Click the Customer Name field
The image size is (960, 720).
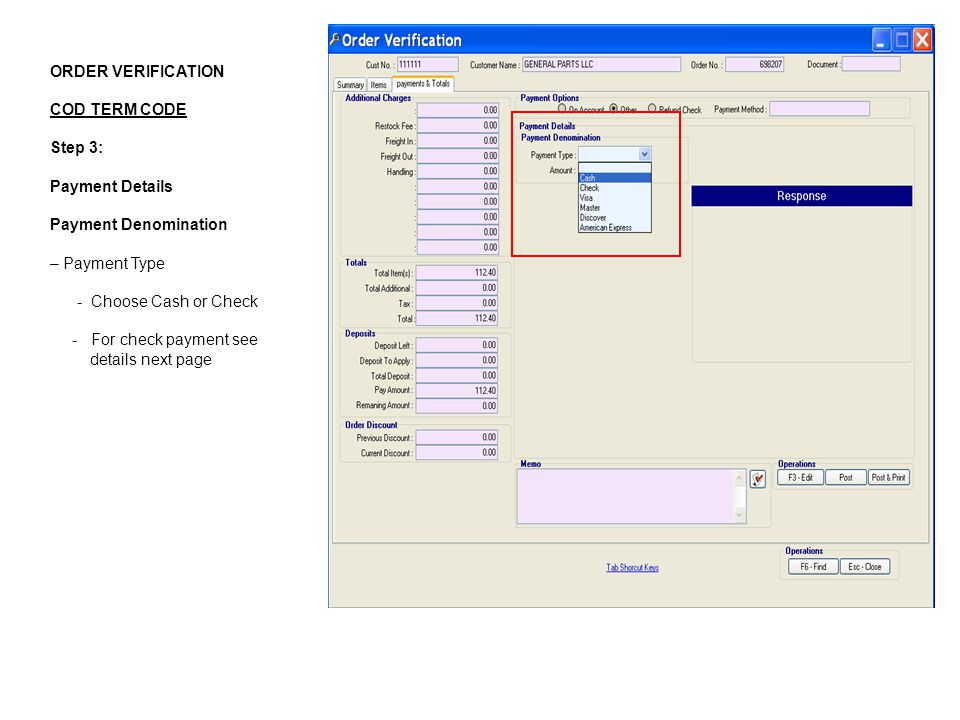(601, 64)
